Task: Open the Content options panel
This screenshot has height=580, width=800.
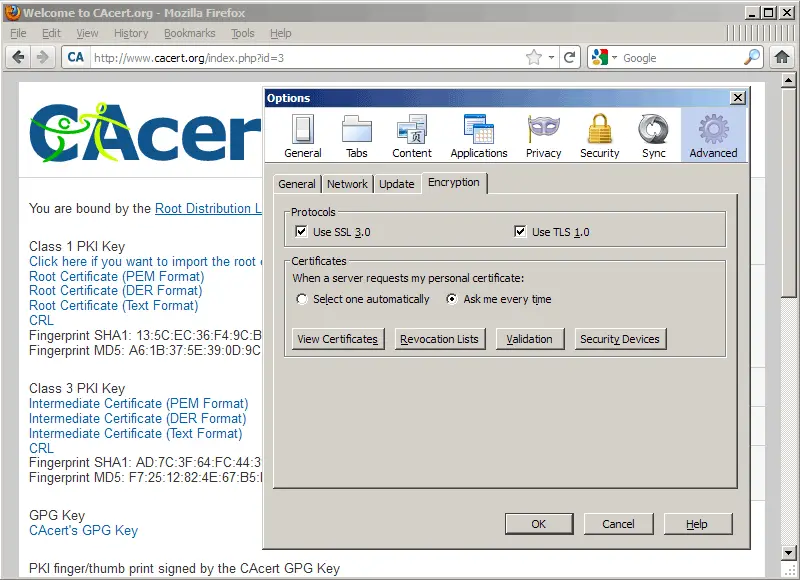Action: pos(412,136)
